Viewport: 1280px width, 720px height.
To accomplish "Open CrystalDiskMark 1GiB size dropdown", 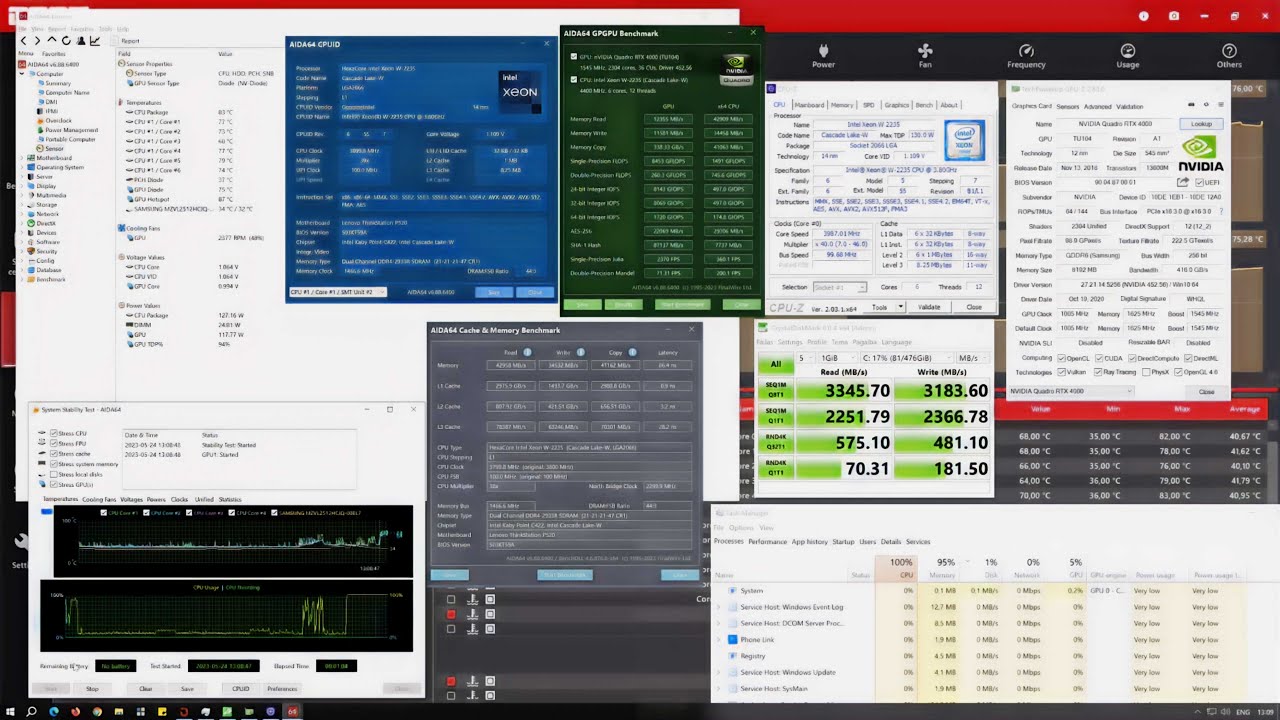I will [837, 358].
